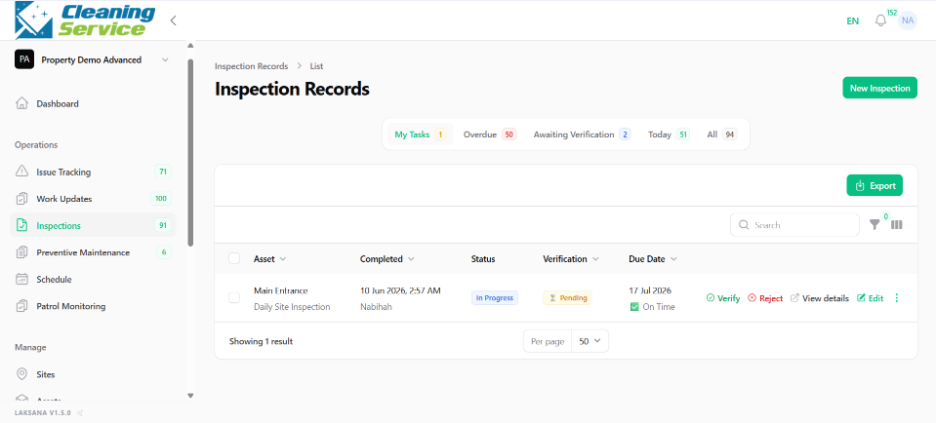Screen dimensions: 936x423
Task: Expand the Property Demo Advanced selector
Action: [93, 60]
